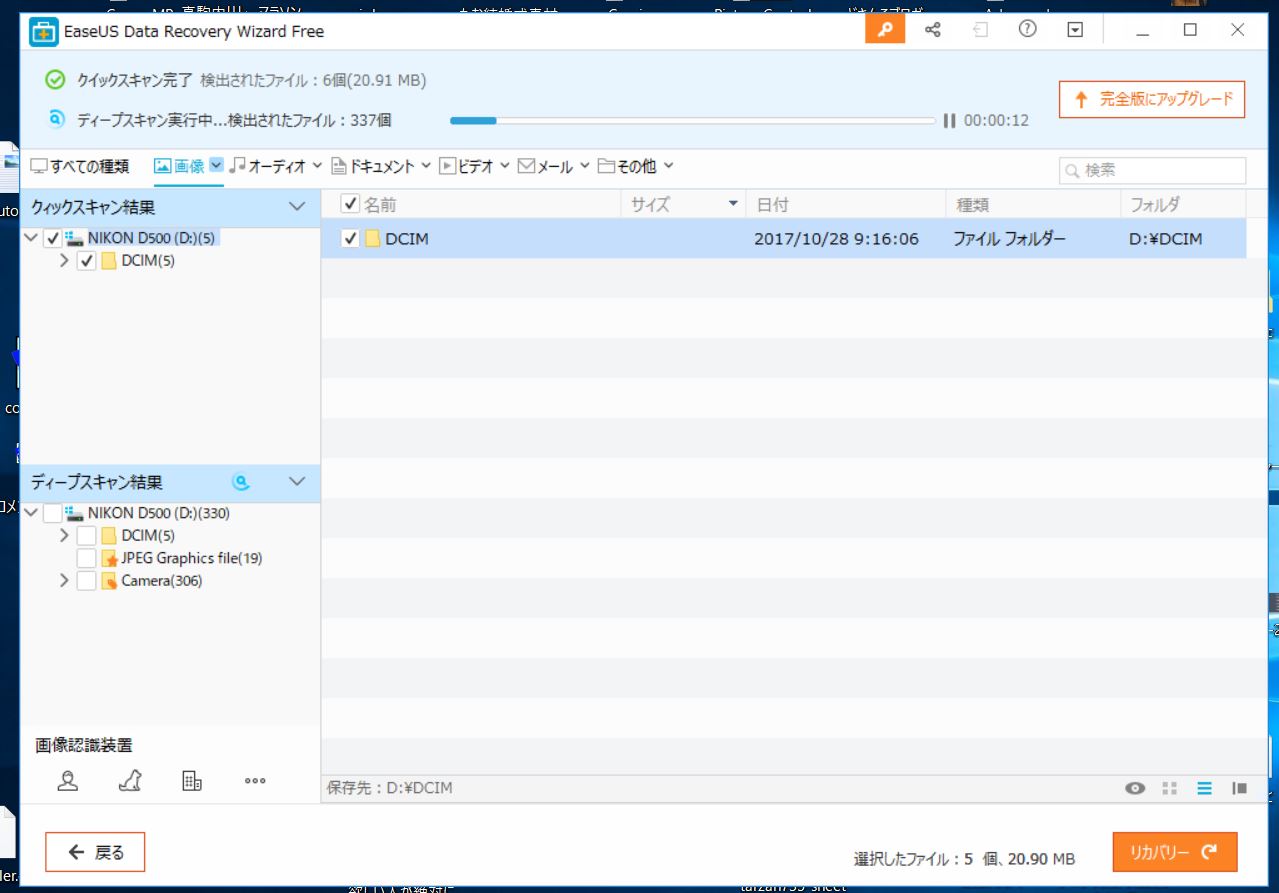
Task: Click the ファイル フォルダー type cell
Action: coord(1009,239)
